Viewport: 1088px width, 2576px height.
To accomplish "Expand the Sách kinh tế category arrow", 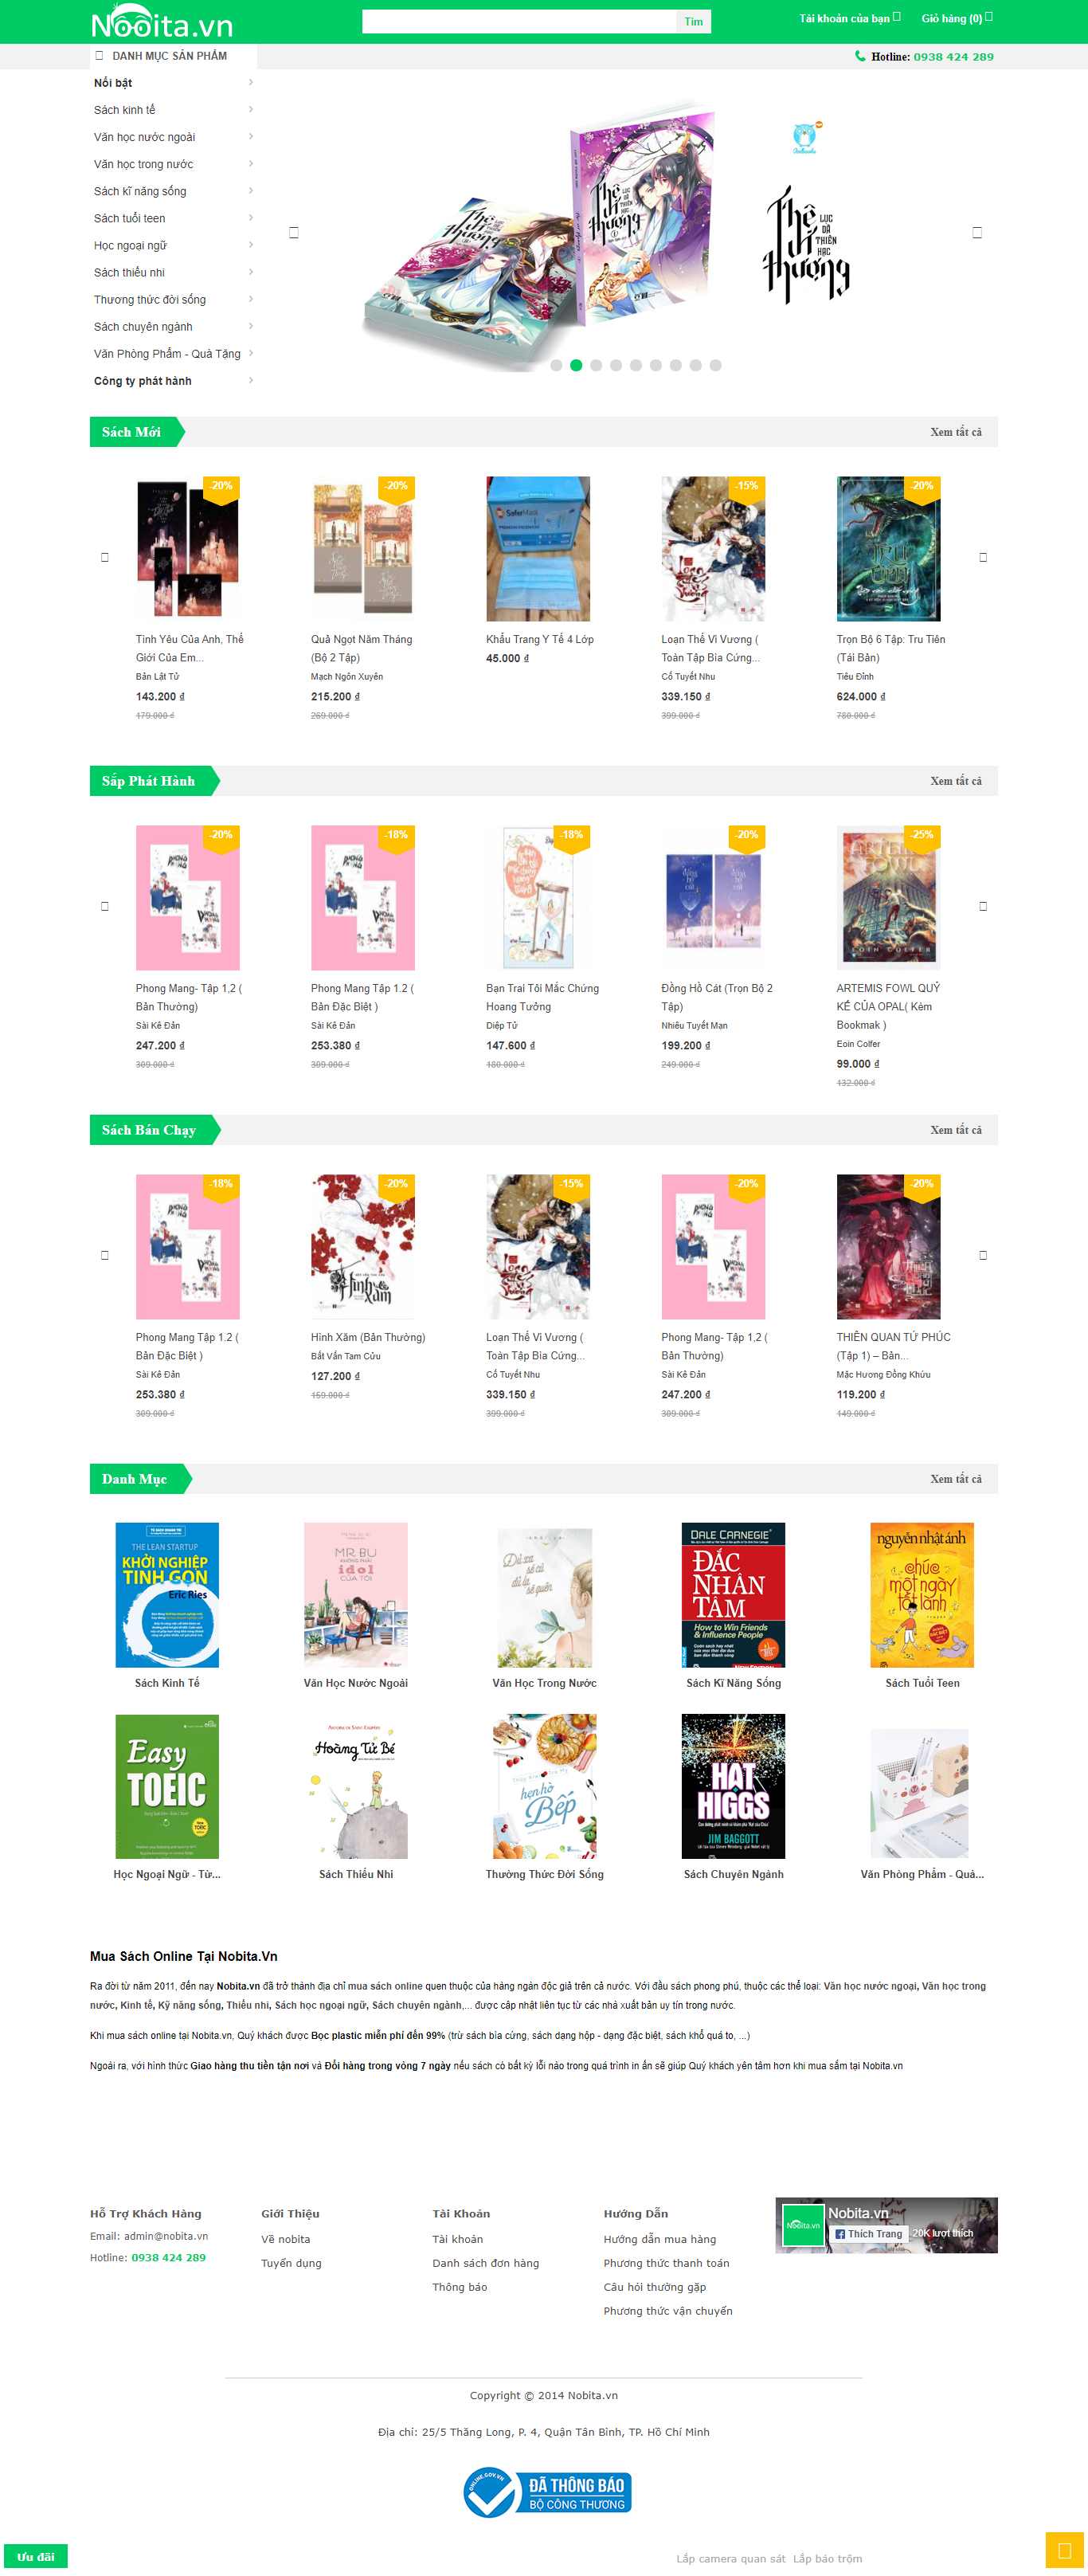I will pyautogui.click(x=250, y=109).
